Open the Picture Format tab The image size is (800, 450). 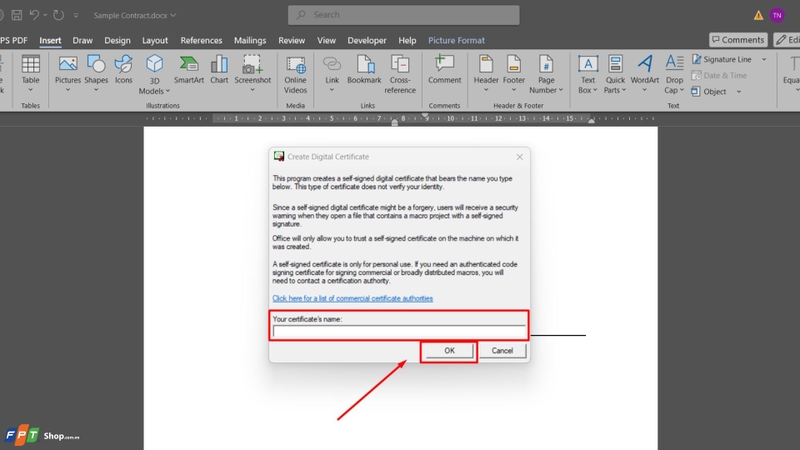(x=456, y=40)
